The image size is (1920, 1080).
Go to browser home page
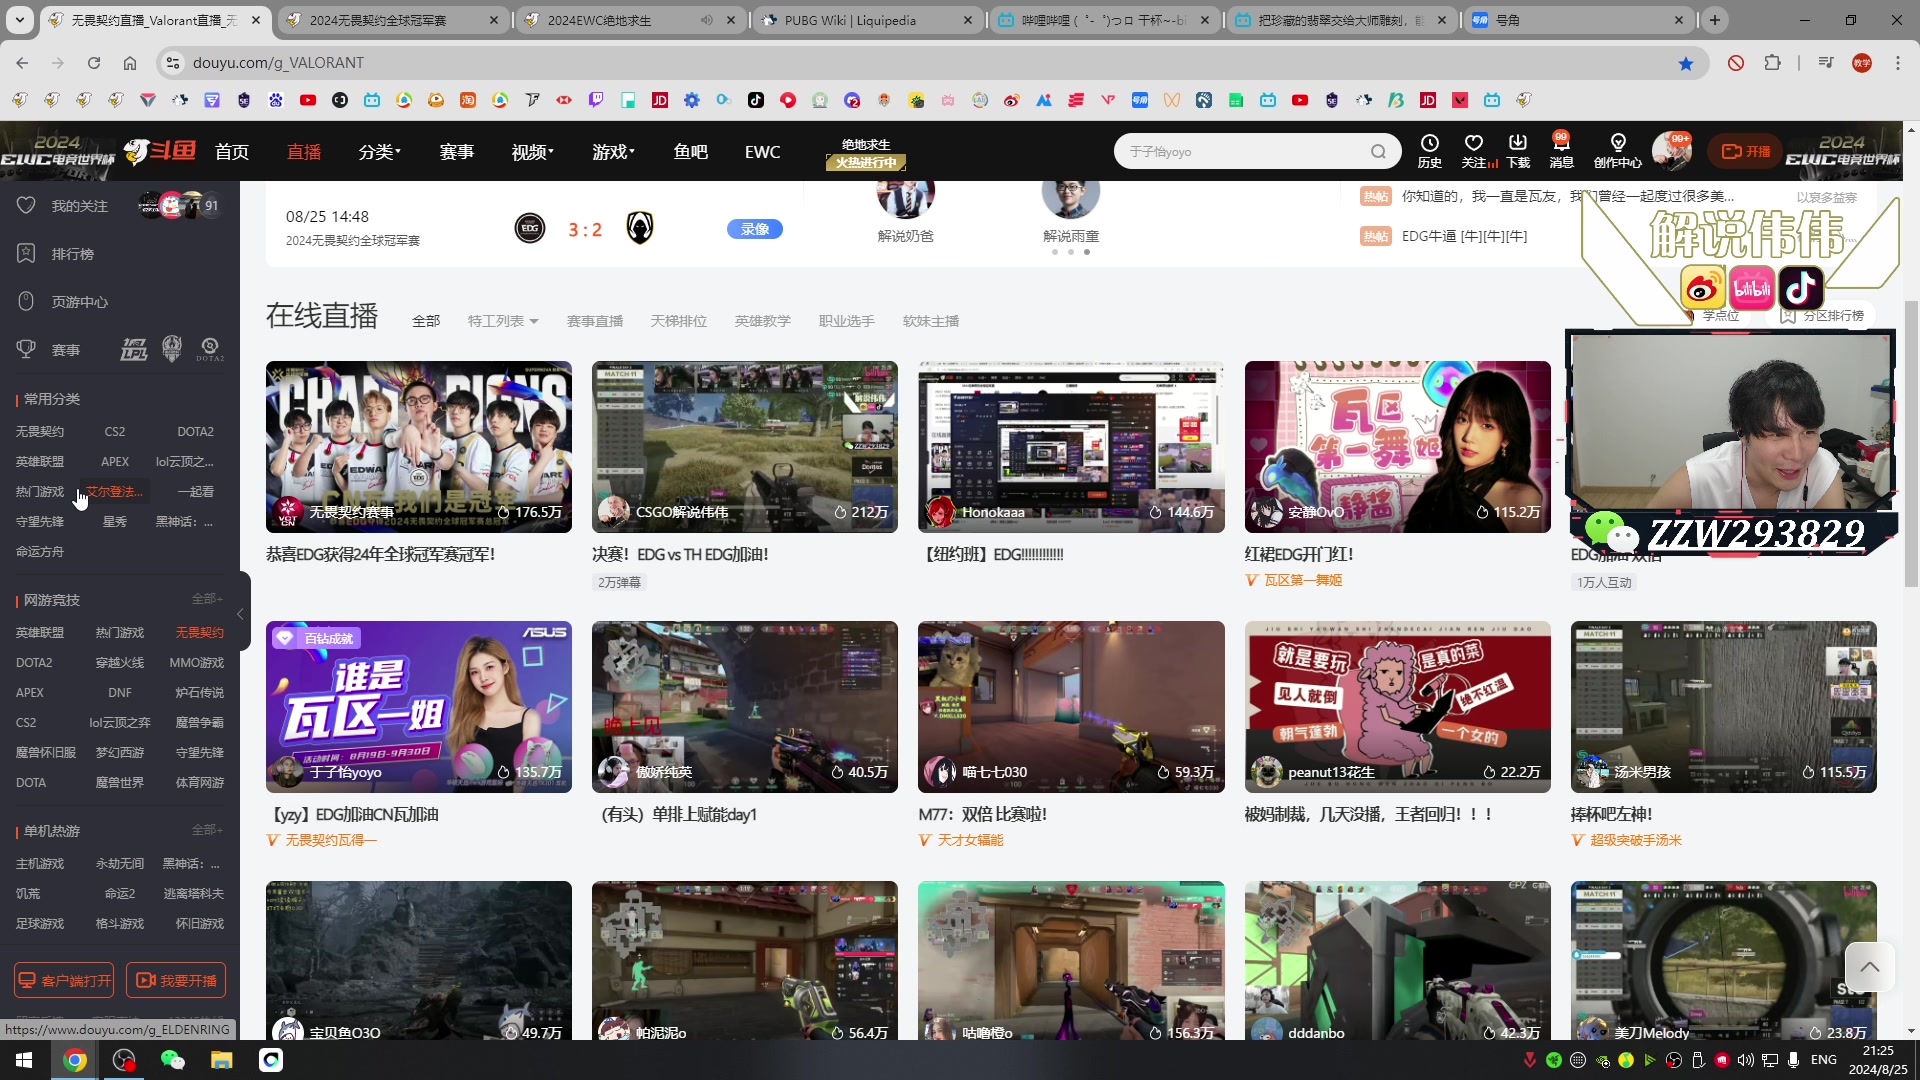(x=130, y=63)
